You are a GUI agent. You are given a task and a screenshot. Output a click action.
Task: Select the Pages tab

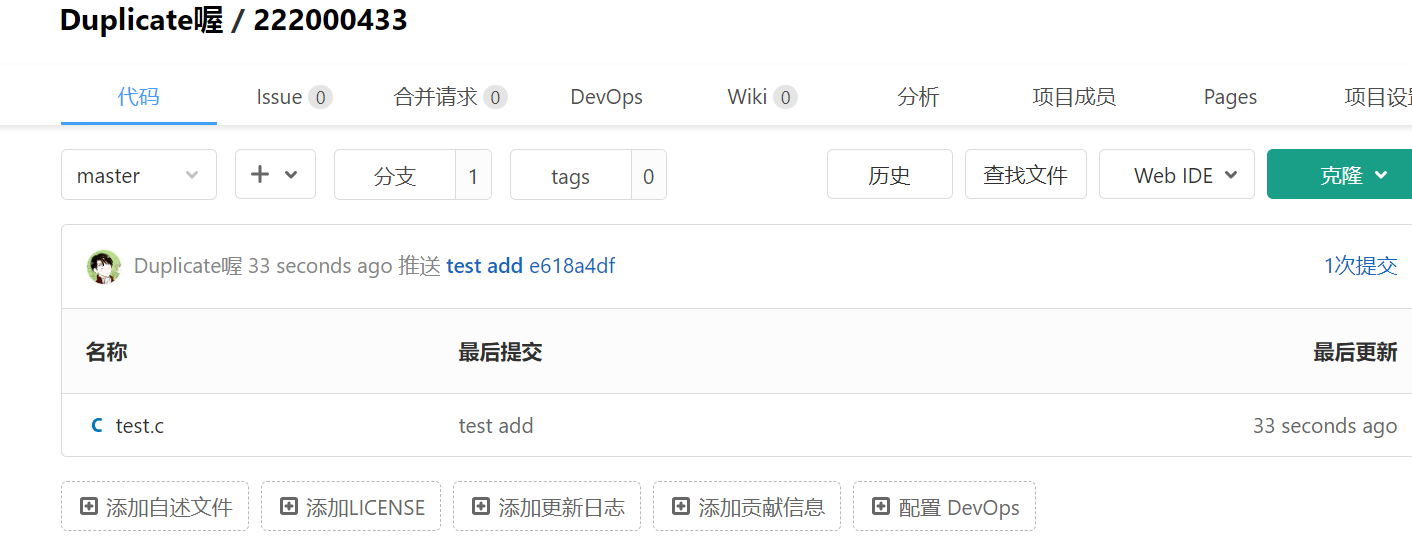pyautogui.click(x=1230, y=97)
